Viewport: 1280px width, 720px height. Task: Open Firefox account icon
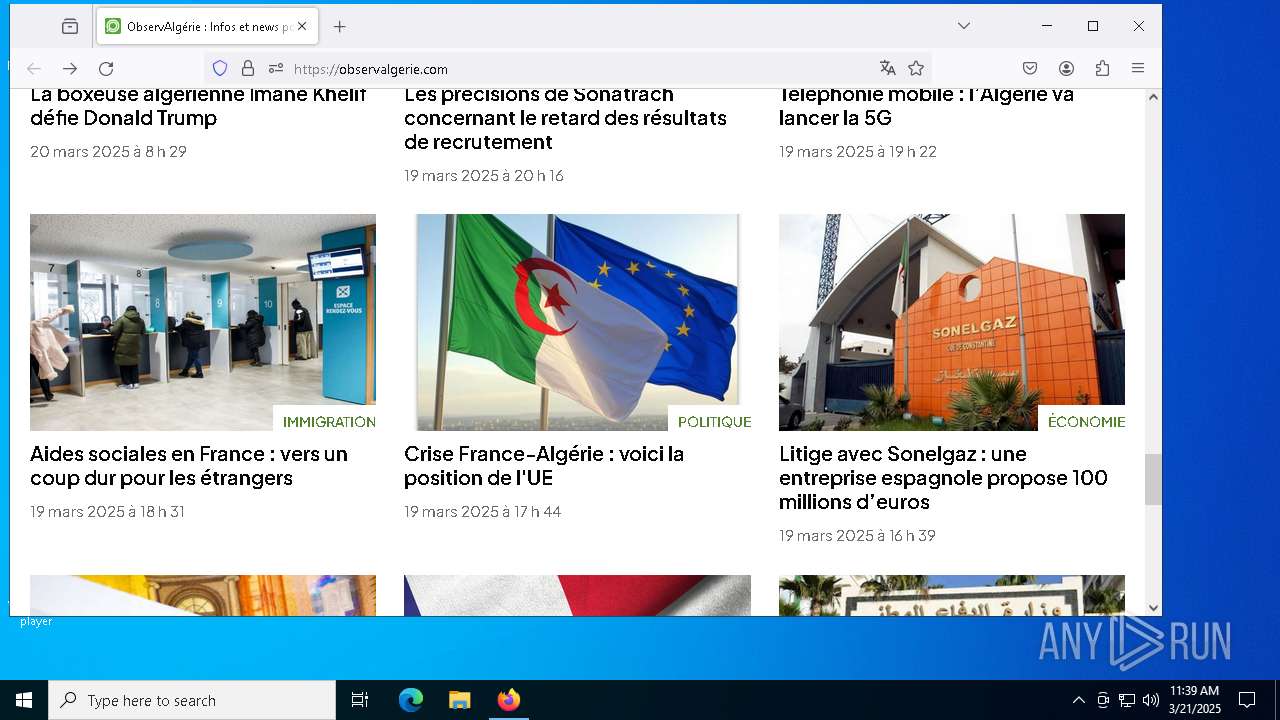(1066, 69)
